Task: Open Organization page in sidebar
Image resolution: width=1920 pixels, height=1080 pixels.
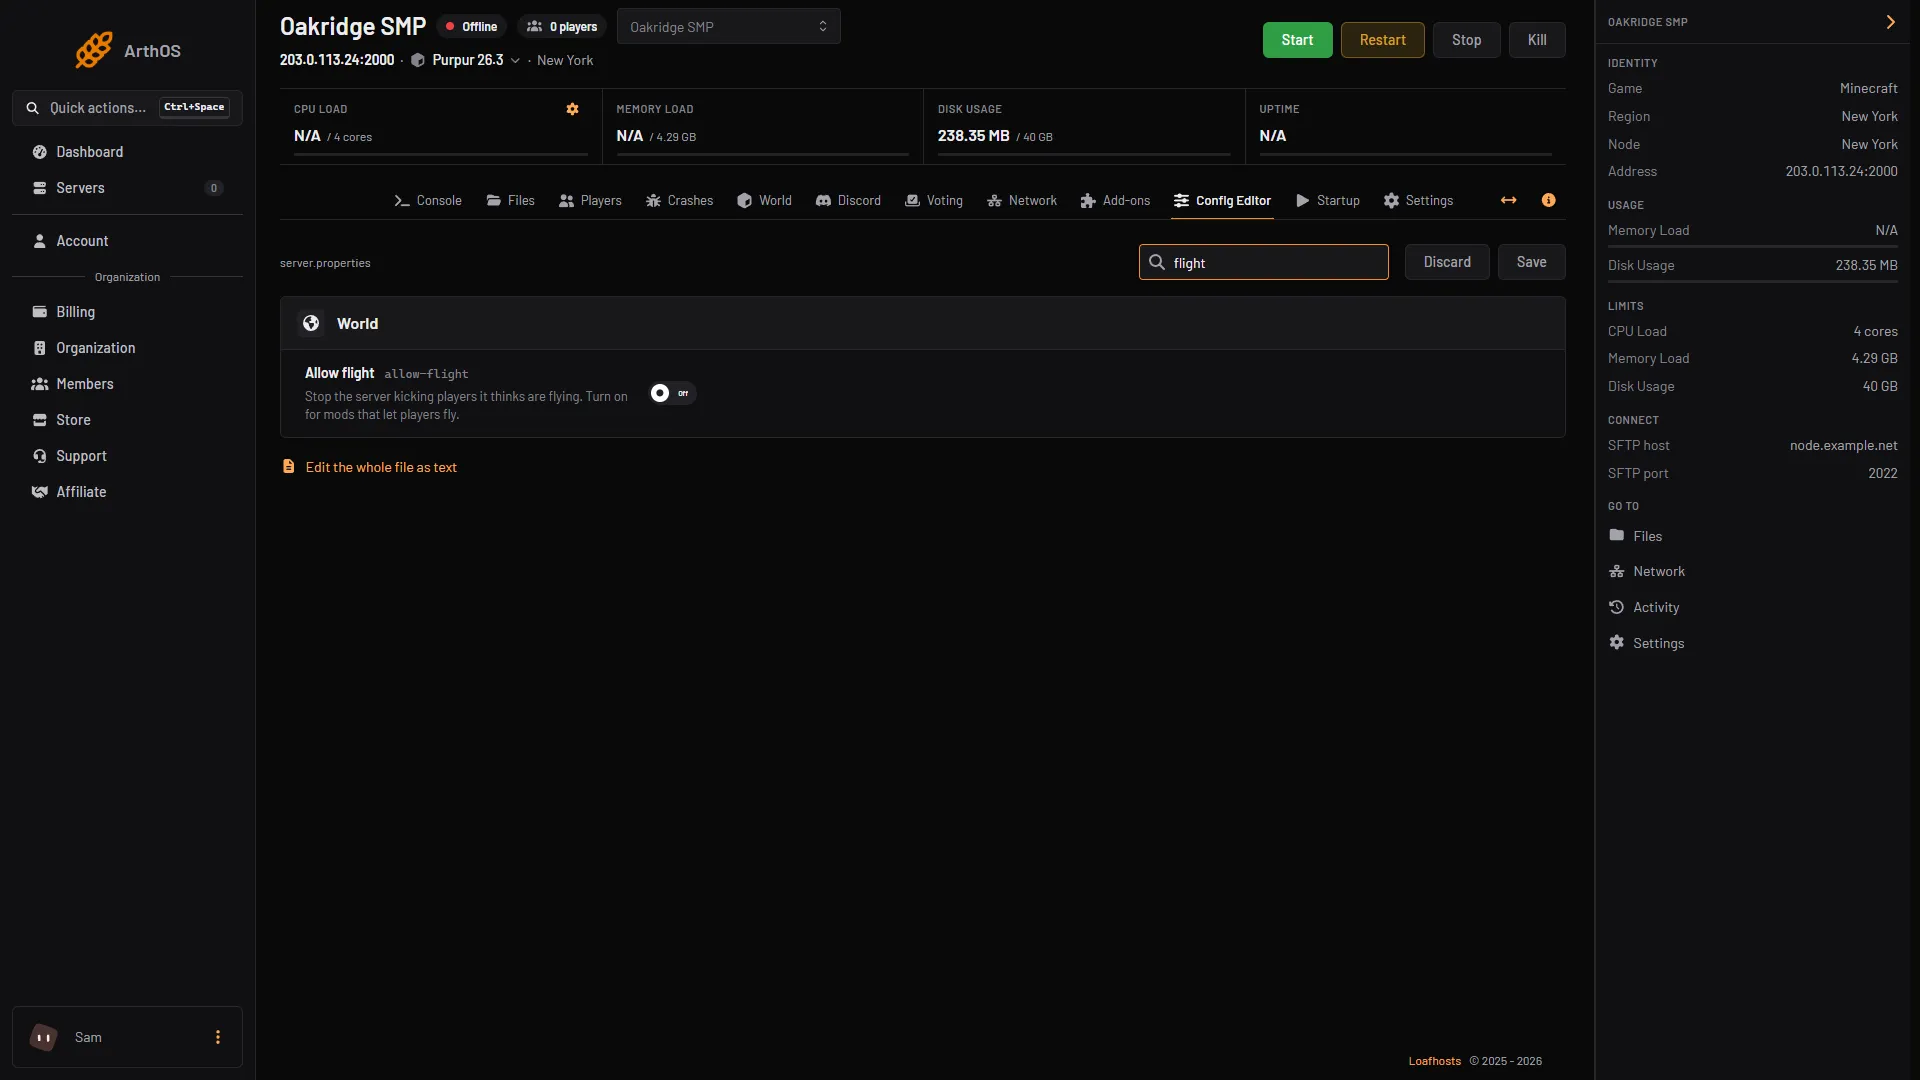Action: pos(127,348)
